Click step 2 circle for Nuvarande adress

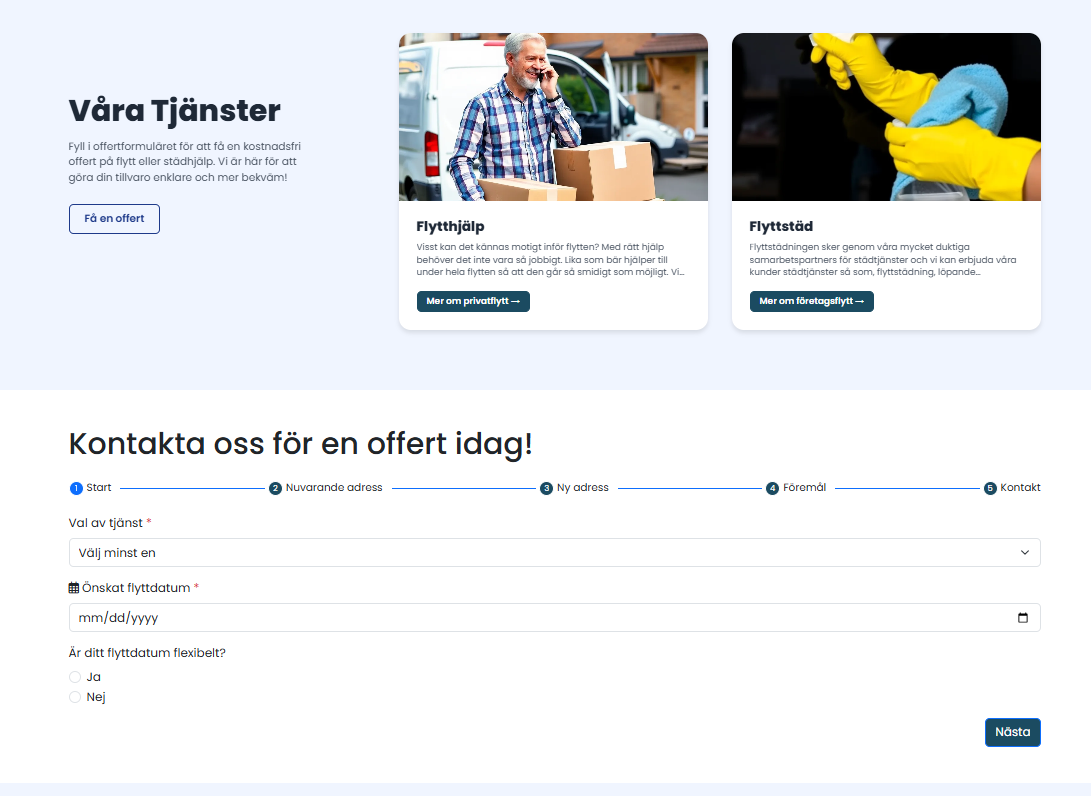[276, 488]
